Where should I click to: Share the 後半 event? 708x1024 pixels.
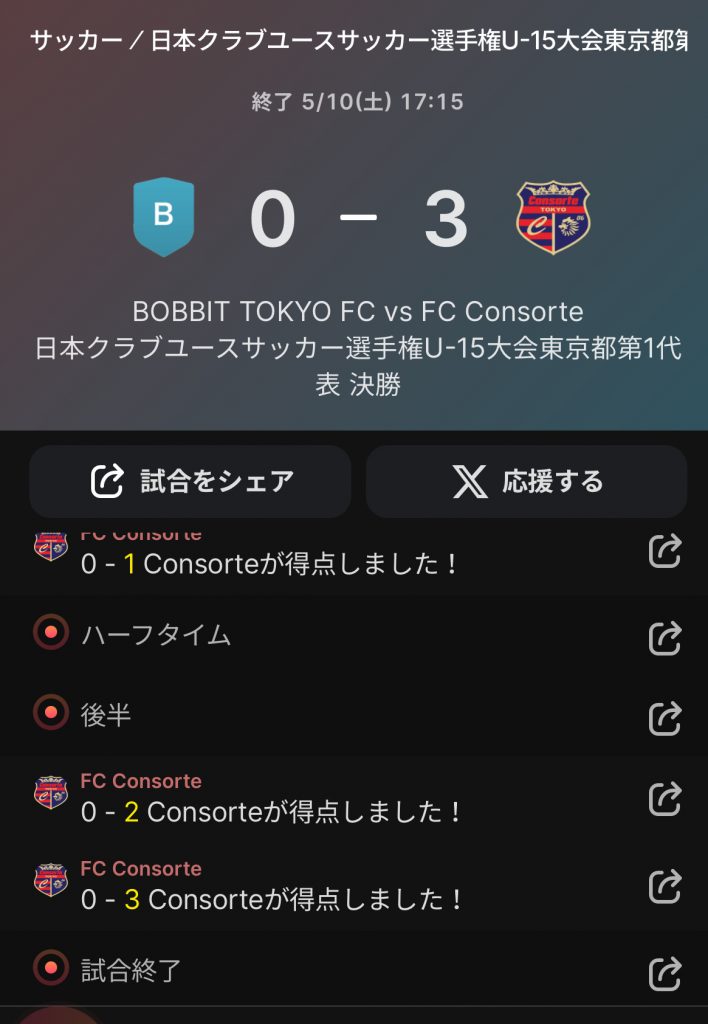(x=665, y=718)
